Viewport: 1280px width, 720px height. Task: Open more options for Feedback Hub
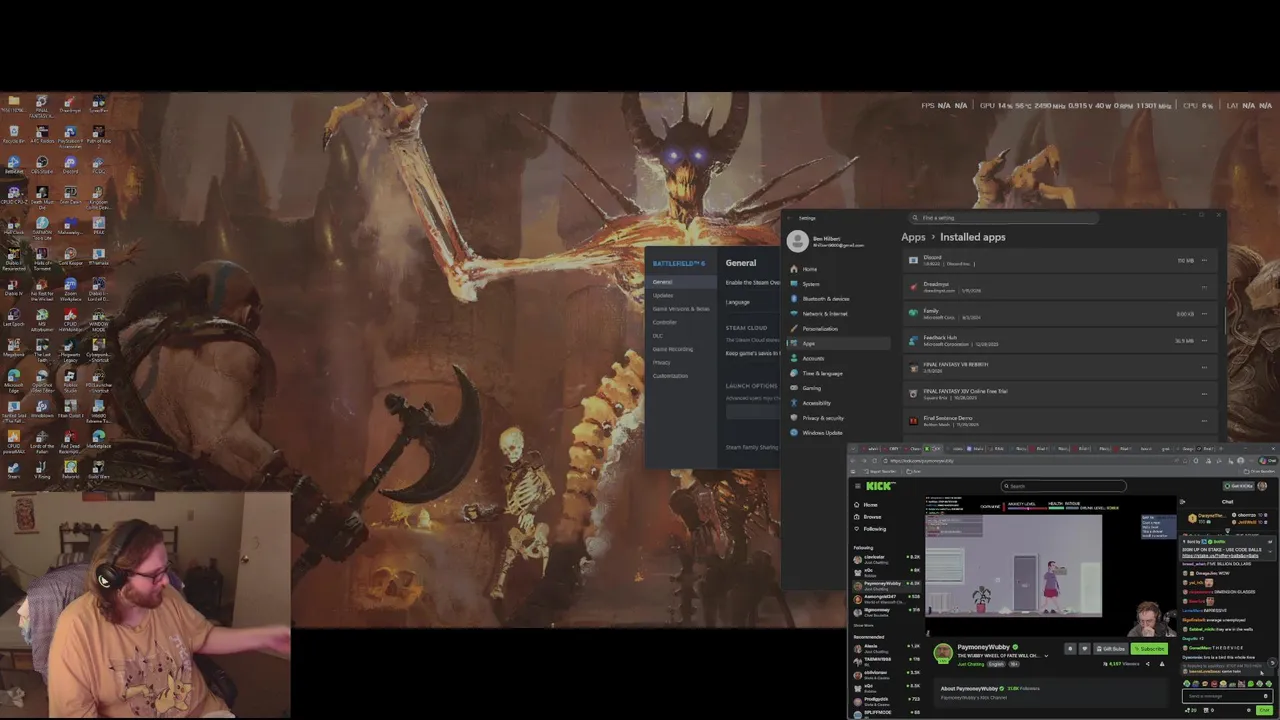1204,341
